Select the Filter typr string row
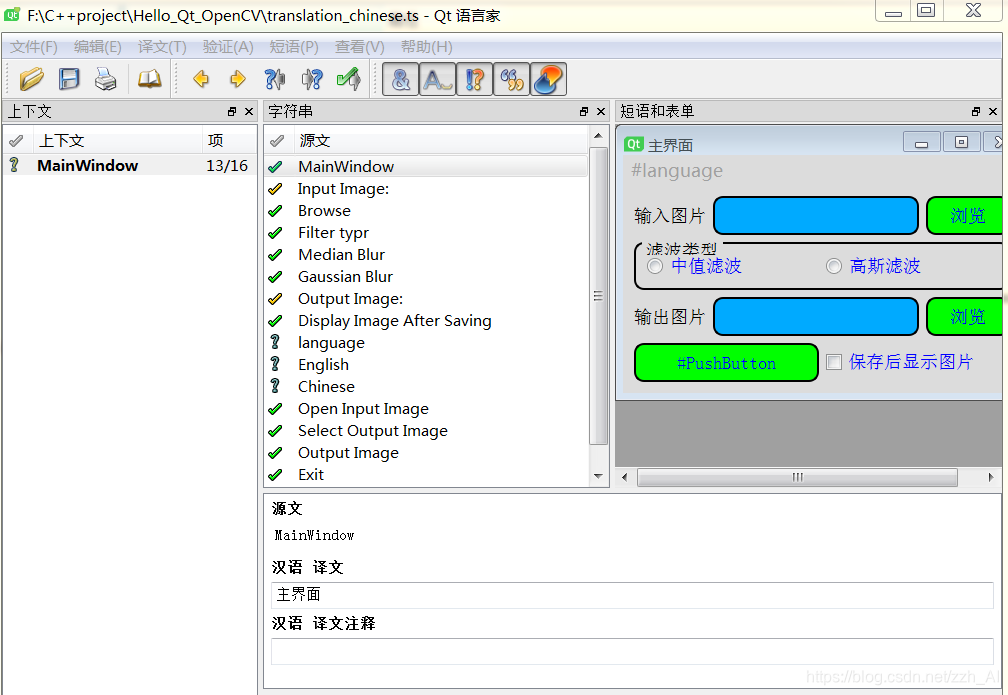 point(426,233)
